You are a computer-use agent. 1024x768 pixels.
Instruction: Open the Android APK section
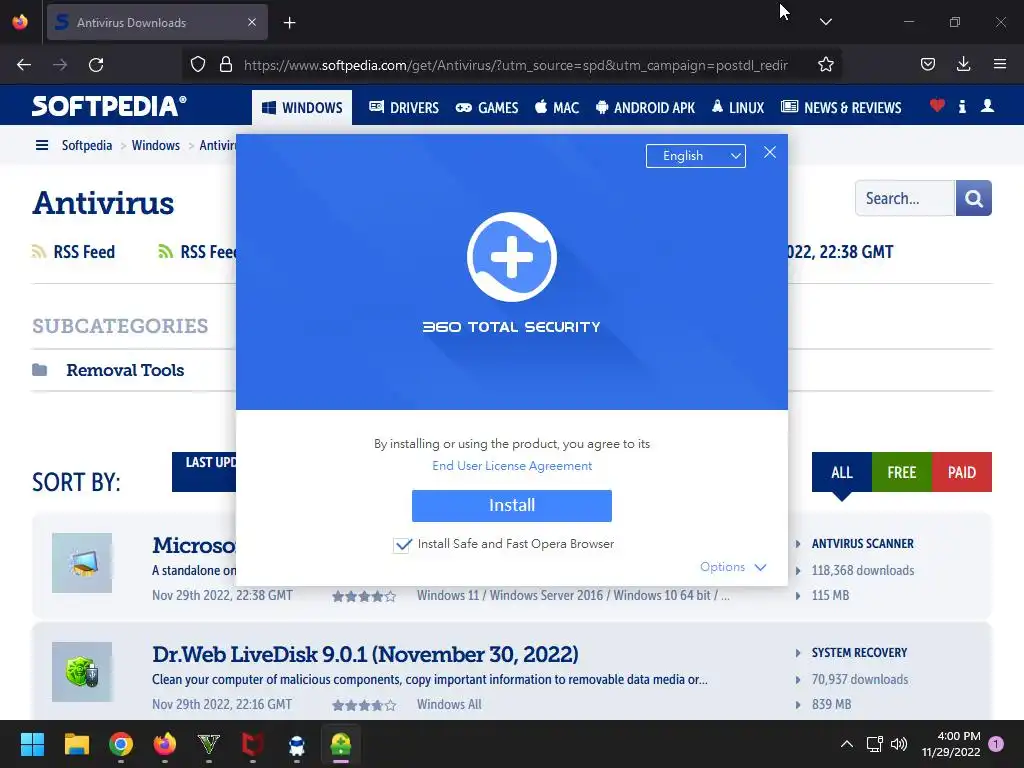pyautogui.click(x=645, y=108)
